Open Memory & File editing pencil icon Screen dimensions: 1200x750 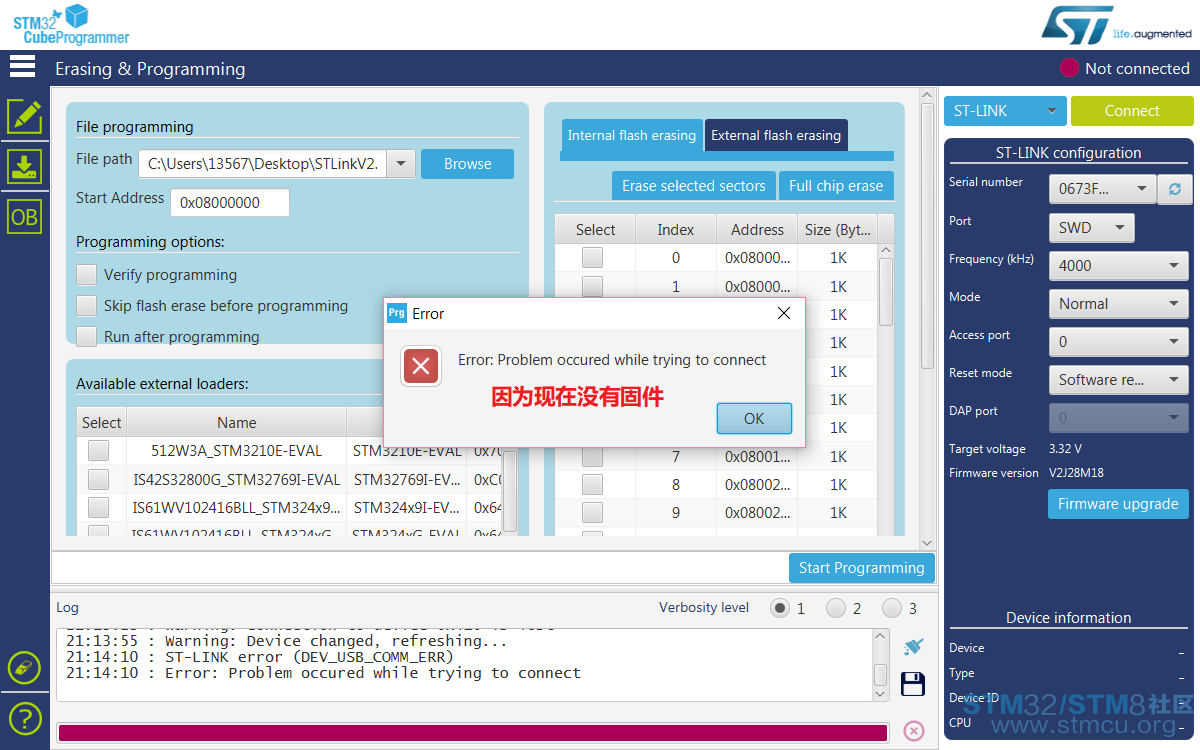25,116
